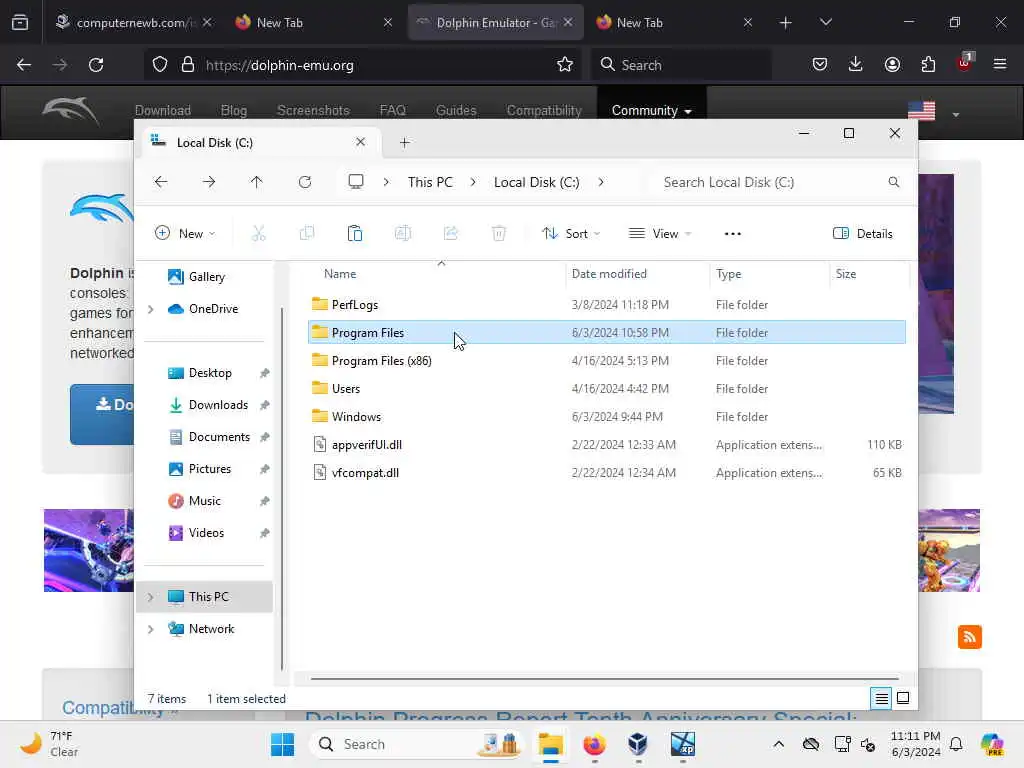Image resolution: width=1024 pixels, height=768 pixels.
Task: Click This PC in the breadcrumb path
Action: click(x=430, y=182)
